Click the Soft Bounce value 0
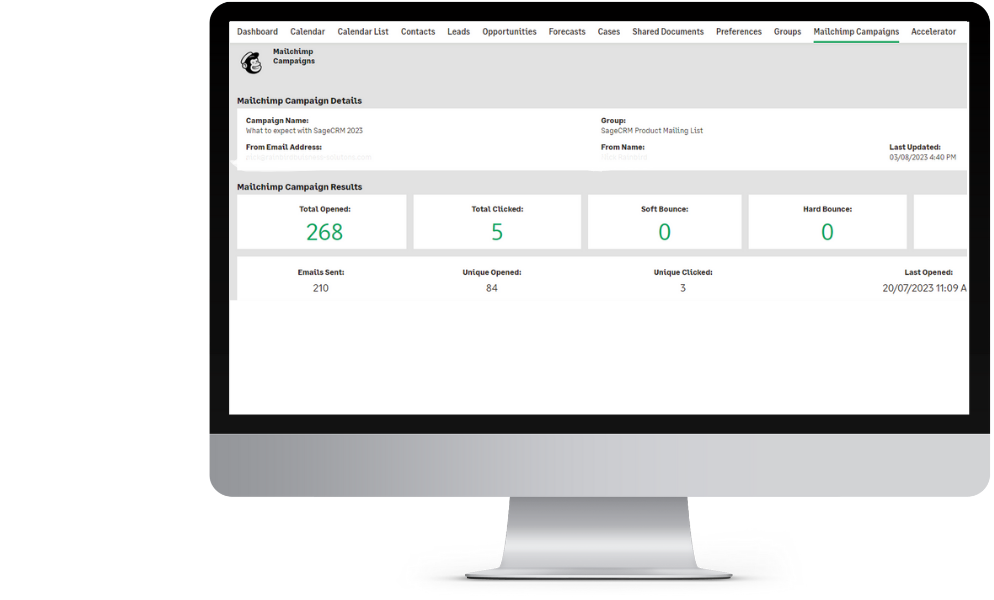The image size is (994, 600). 664,232
